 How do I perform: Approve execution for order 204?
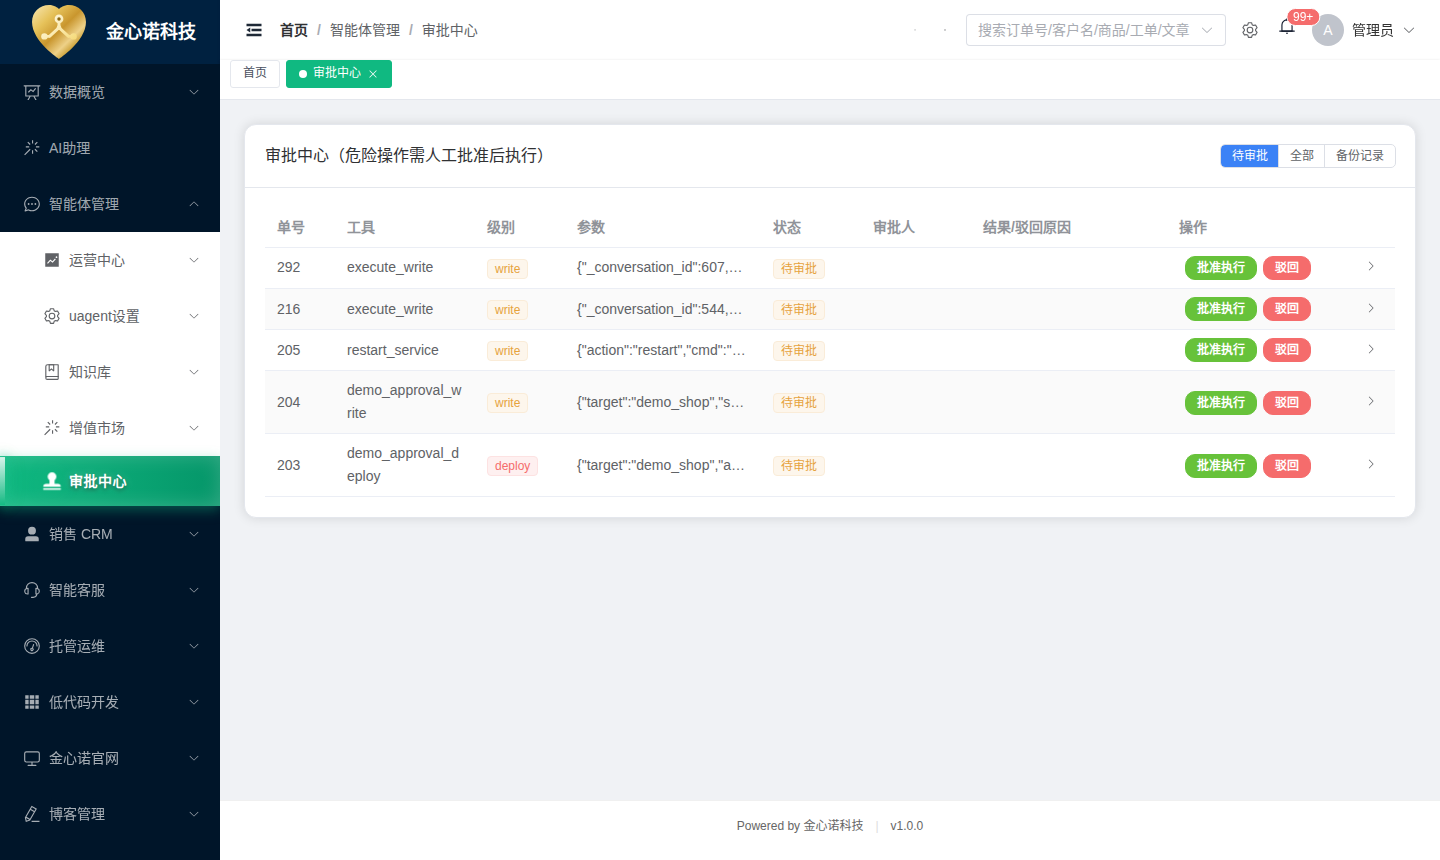(x=1221, y=403)
